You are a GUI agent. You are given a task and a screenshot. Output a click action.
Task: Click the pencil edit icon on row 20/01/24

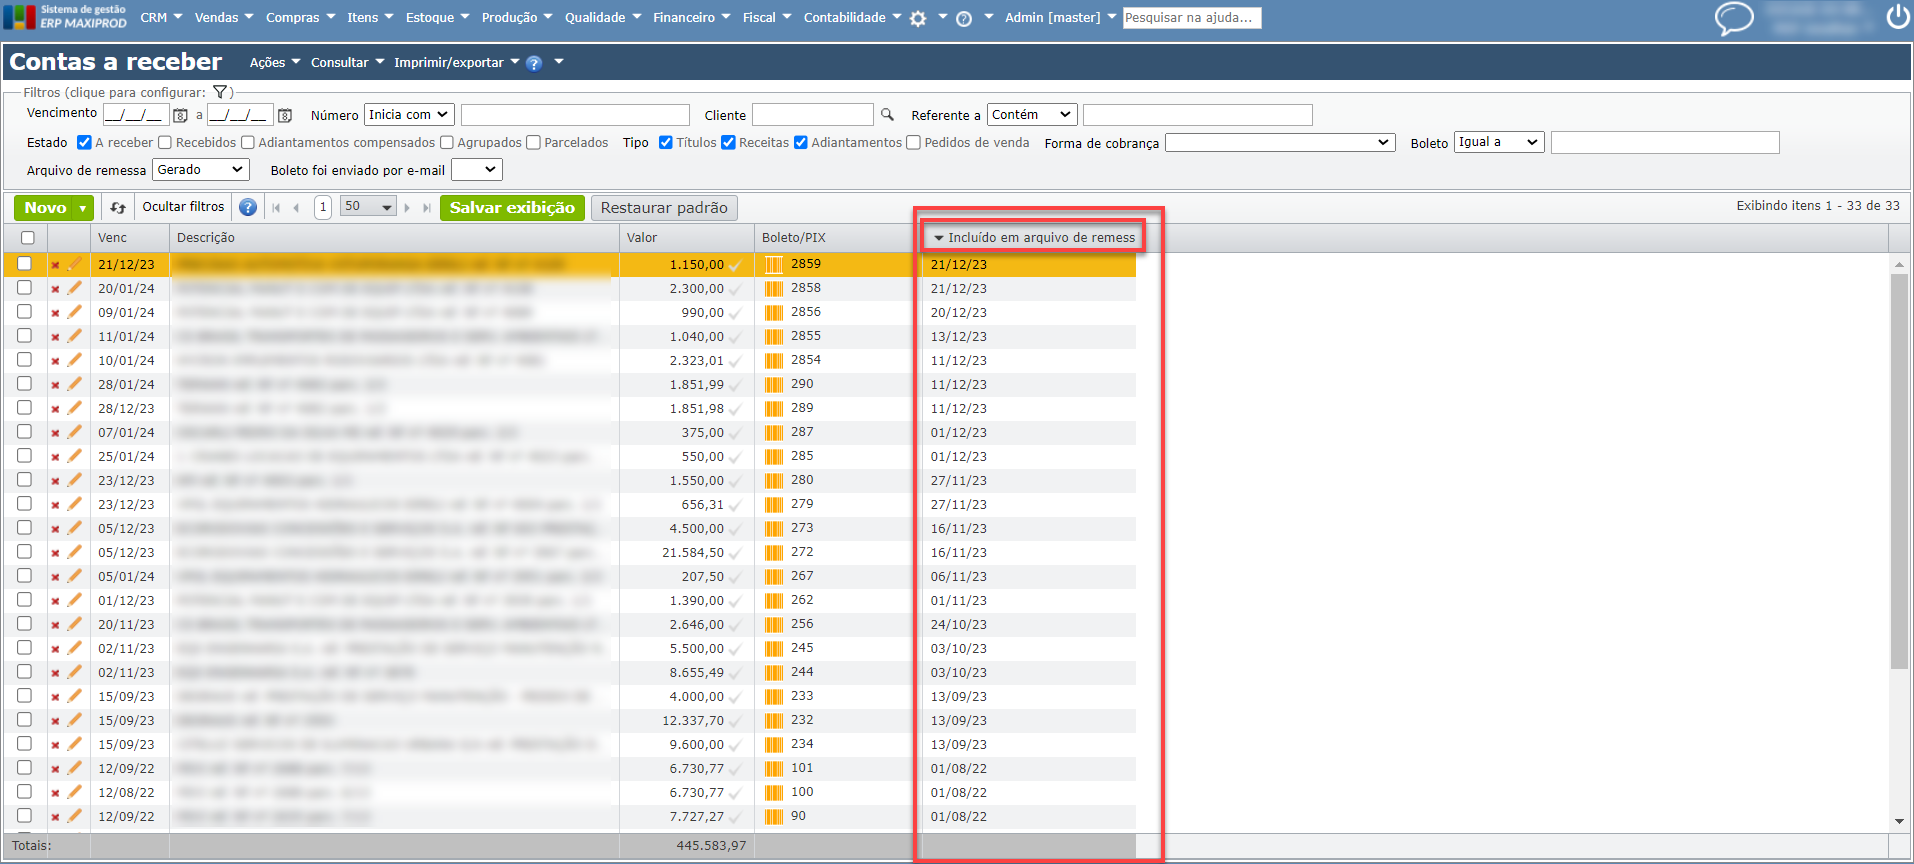74,289
